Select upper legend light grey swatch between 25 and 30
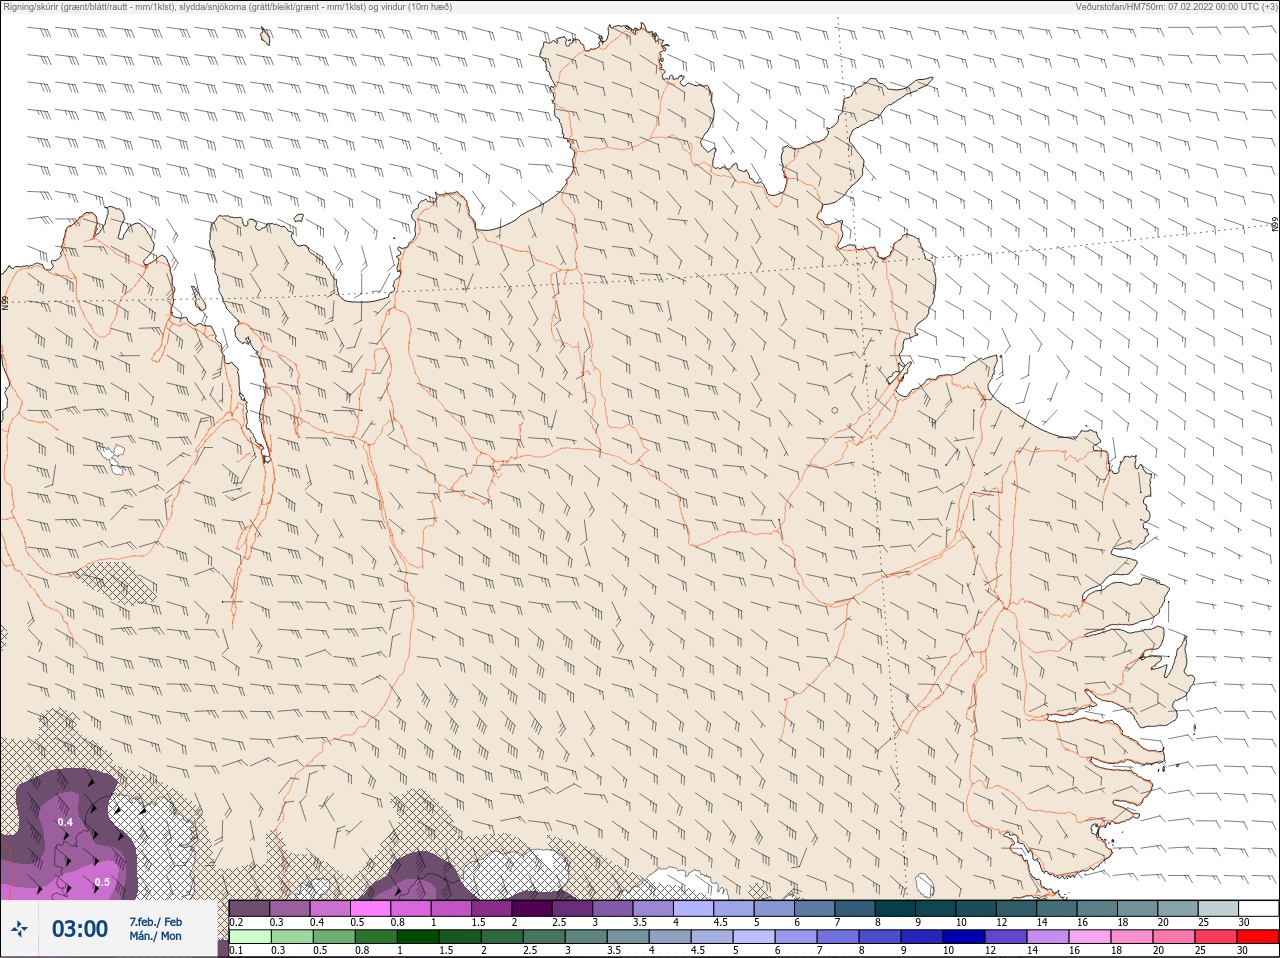Viewport: 1280px width, 958px height. coord(1218,908)
